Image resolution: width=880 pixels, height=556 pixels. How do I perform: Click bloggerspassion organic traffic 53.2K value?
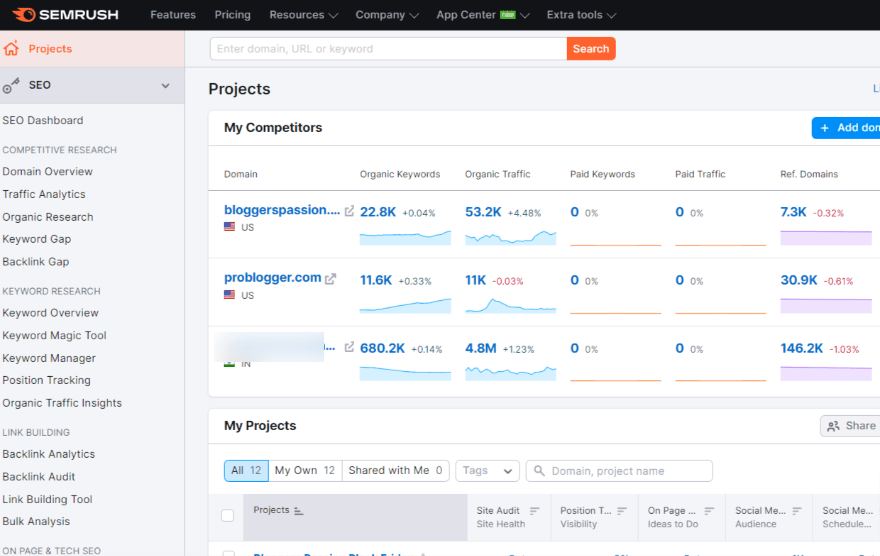[x=483, y=212]
